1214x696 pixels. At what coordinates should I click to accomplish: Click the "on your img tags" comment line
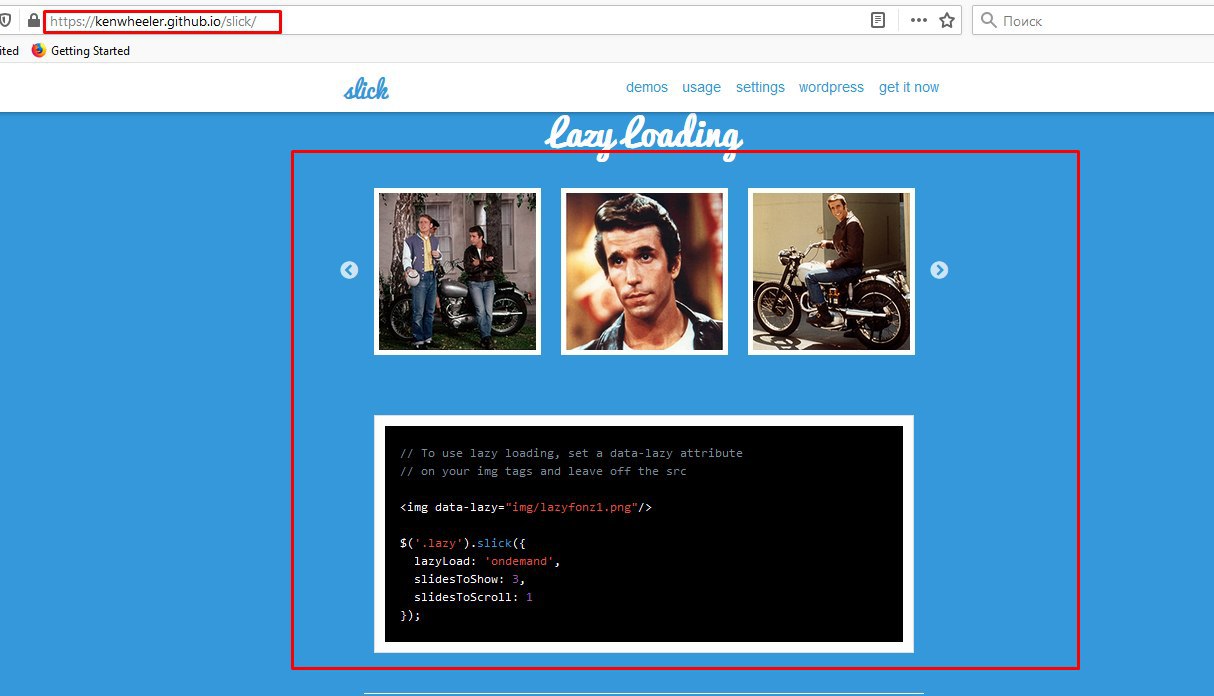tap(543, 471)
